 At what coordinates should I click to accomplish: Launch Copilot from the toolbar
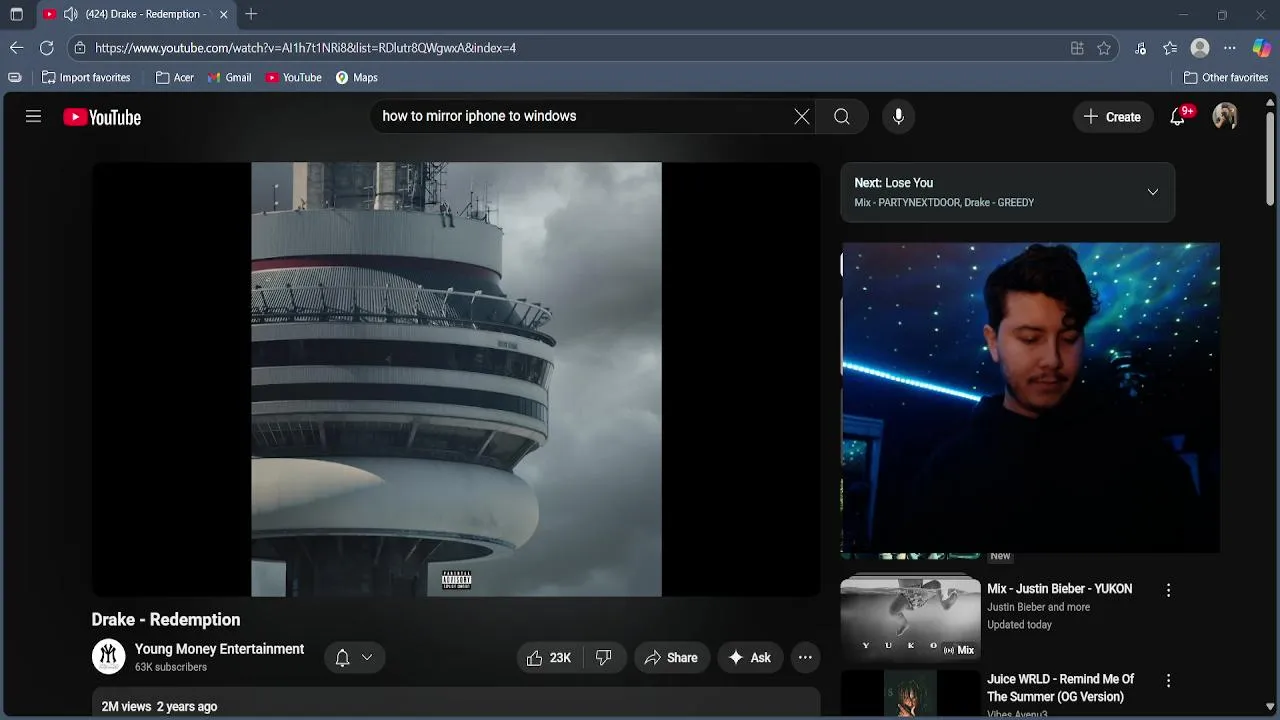point(1261,48)
